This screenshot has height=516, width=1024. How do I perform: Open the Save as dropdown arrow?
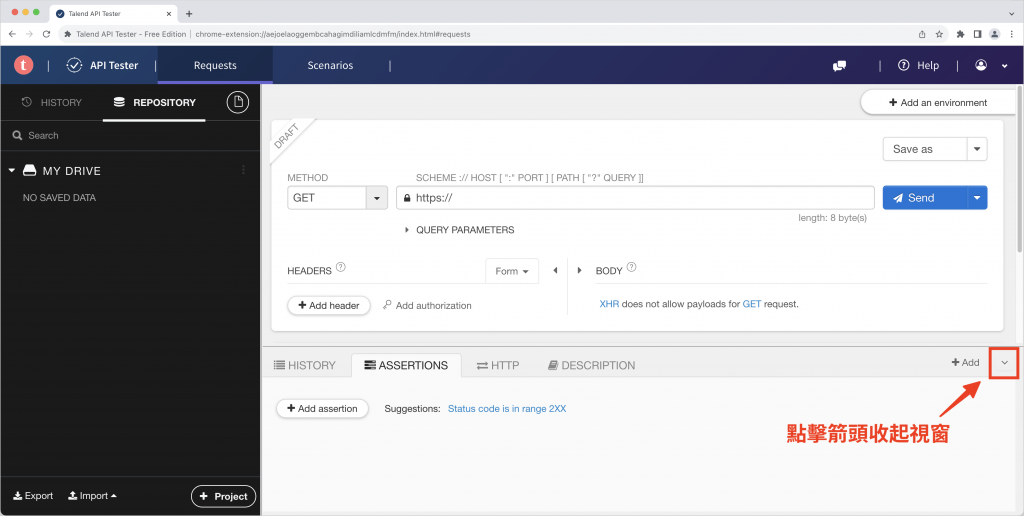977,149
